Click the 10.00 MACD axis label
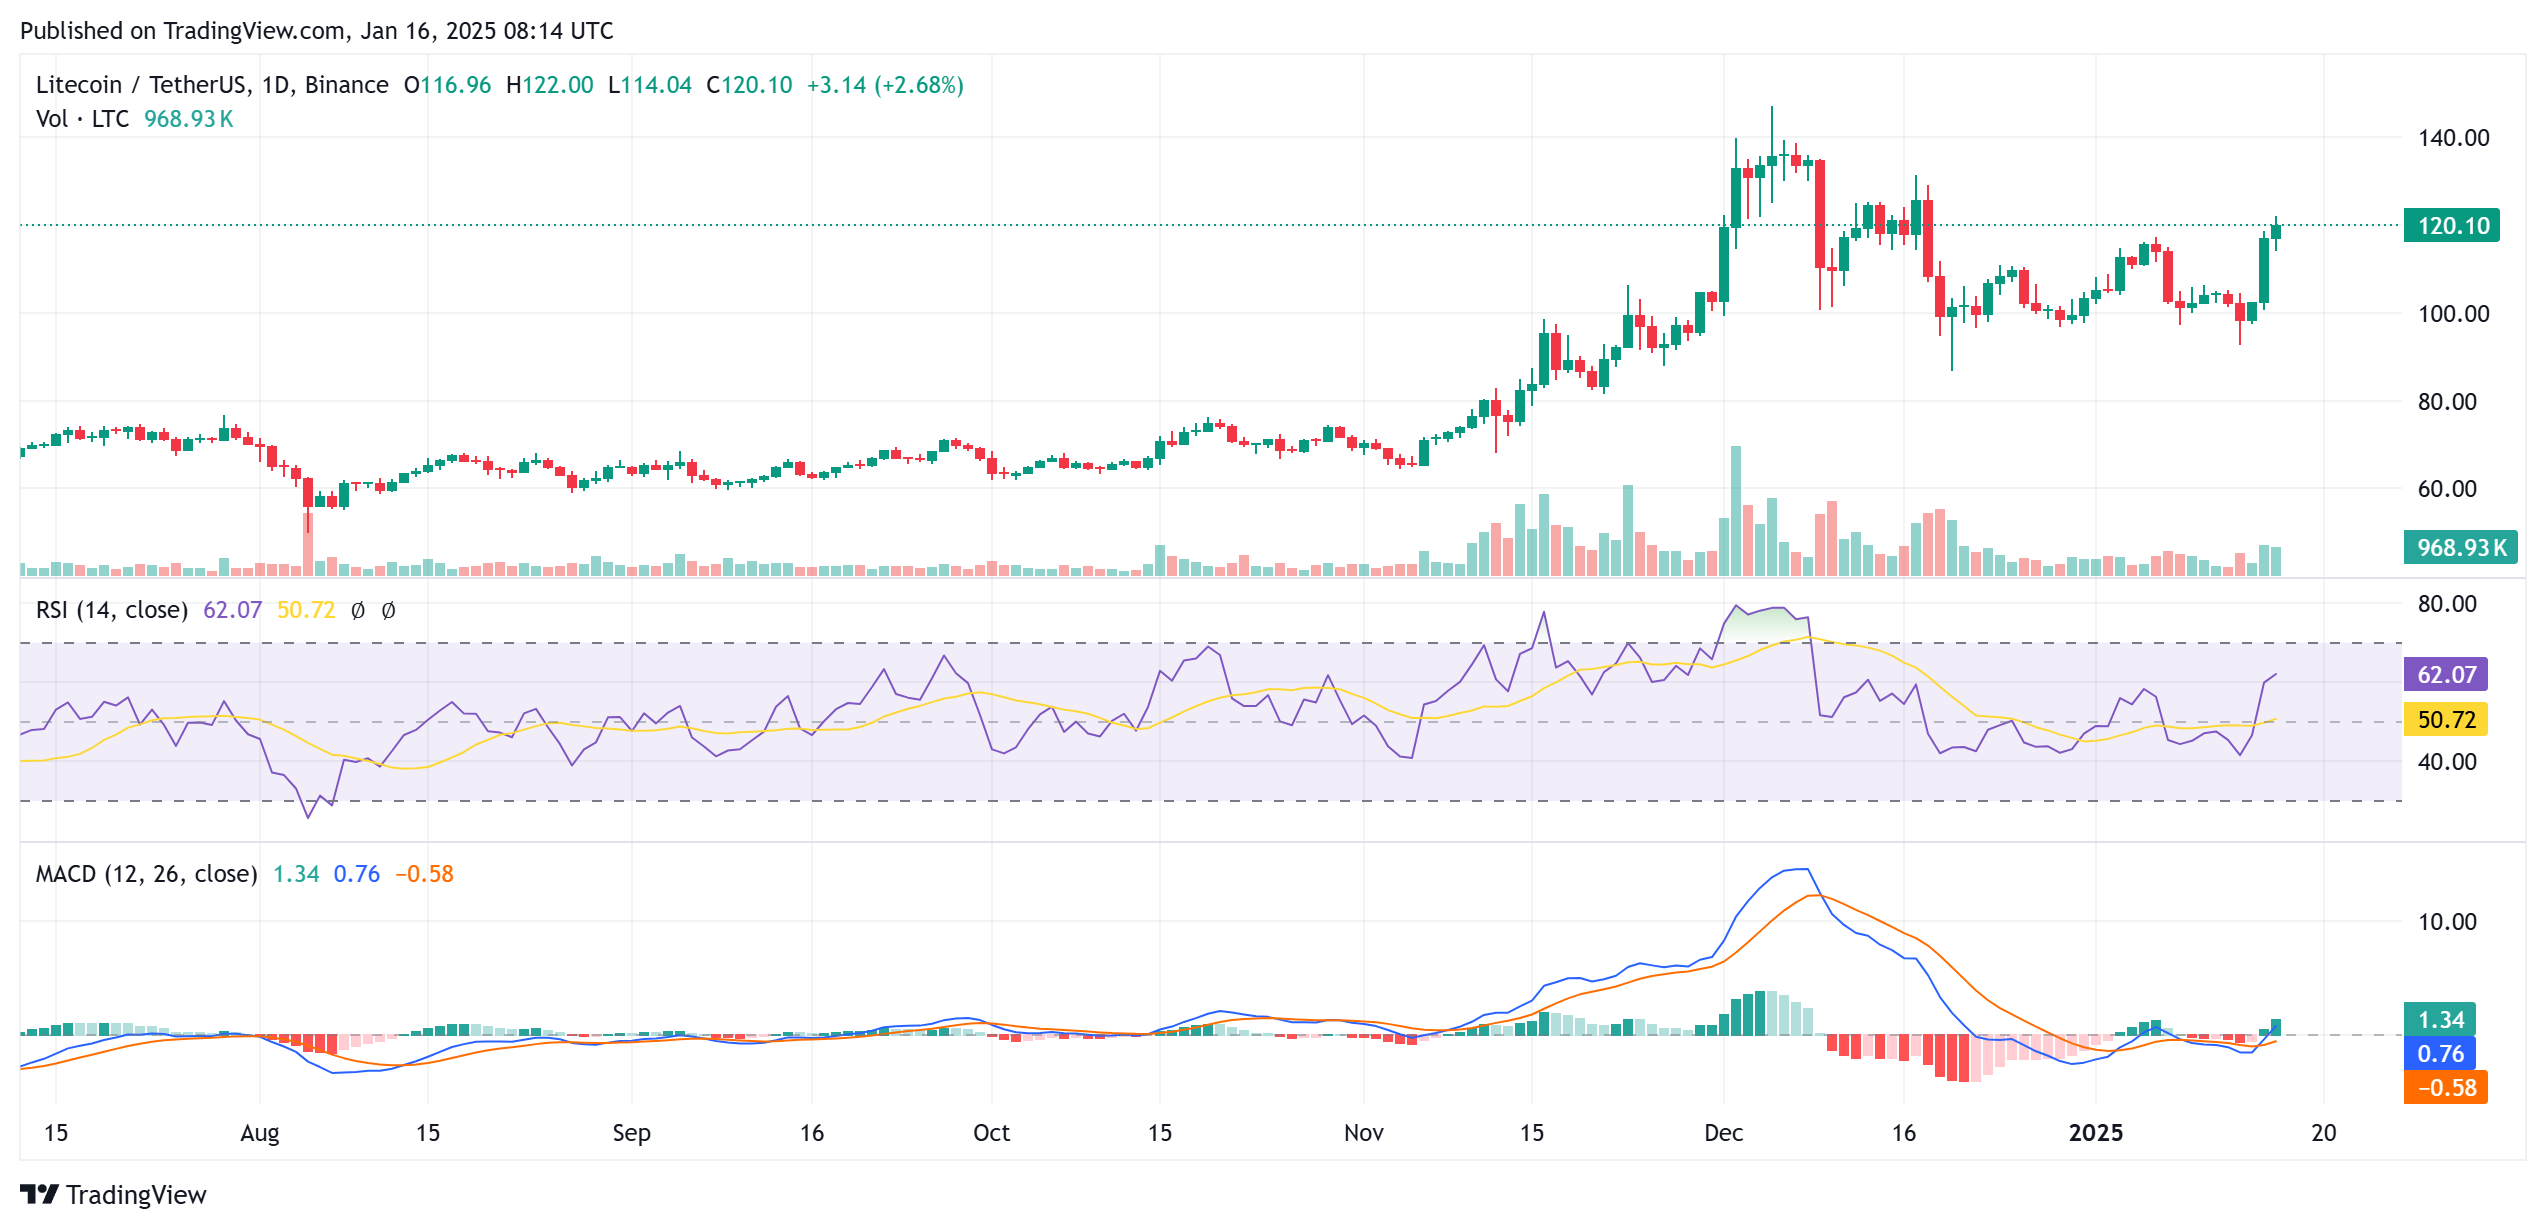Image resolution: width=2546 pixels, height=1230 pixels. (x=2447, y=922)
